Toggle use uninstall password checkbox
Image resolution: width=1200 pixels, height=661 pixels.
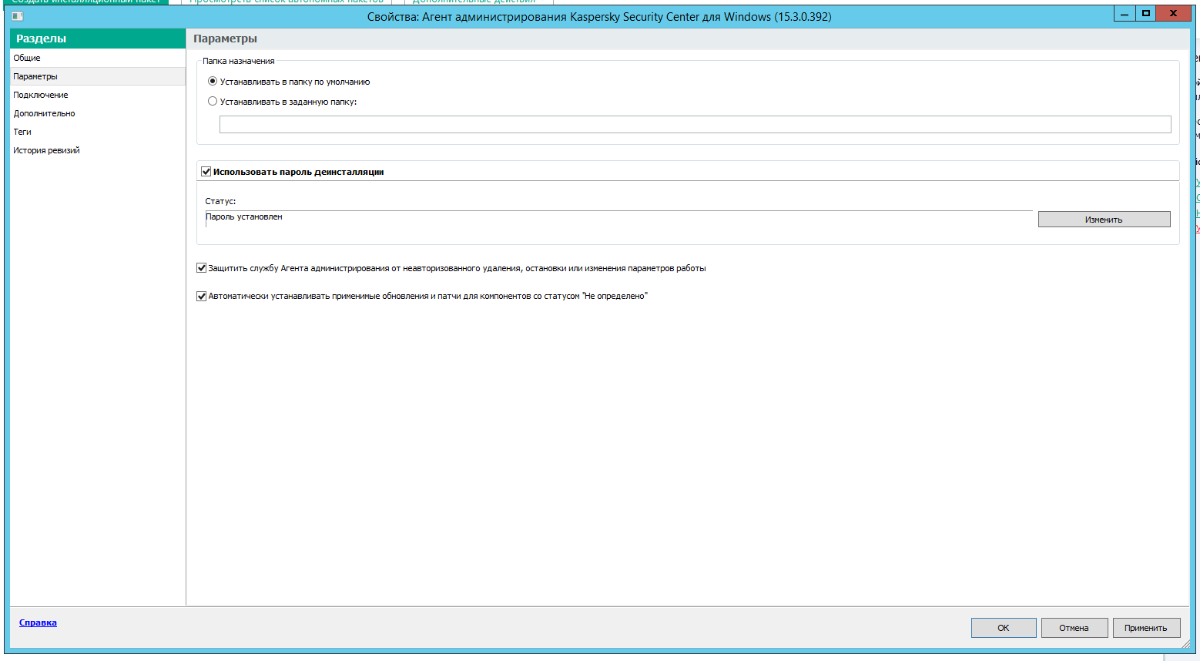[206, 172]
